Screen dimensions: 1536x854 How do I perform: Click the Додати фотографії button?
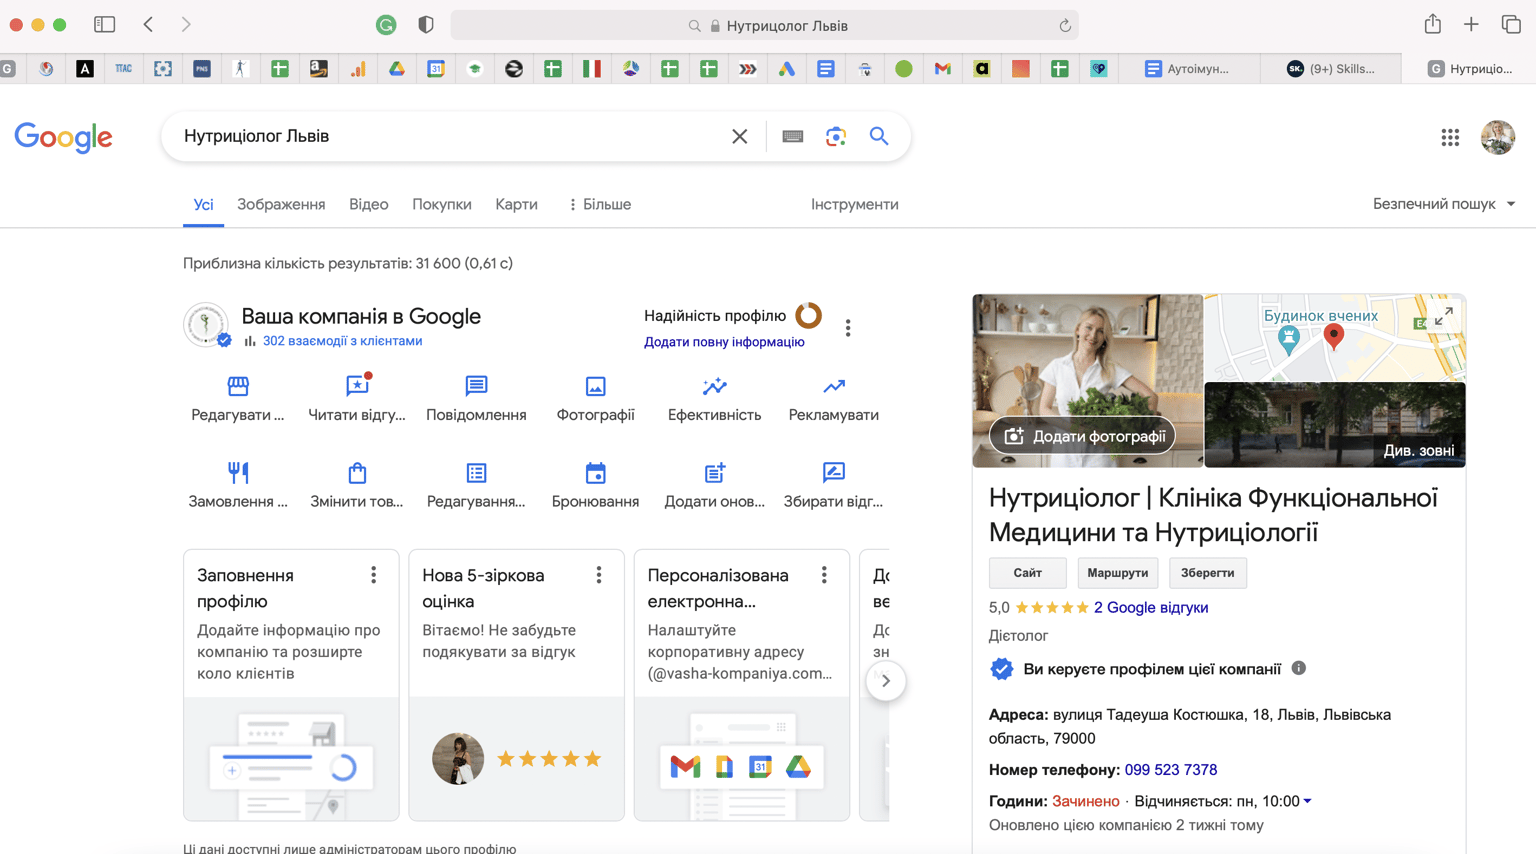click(1083, 436)
